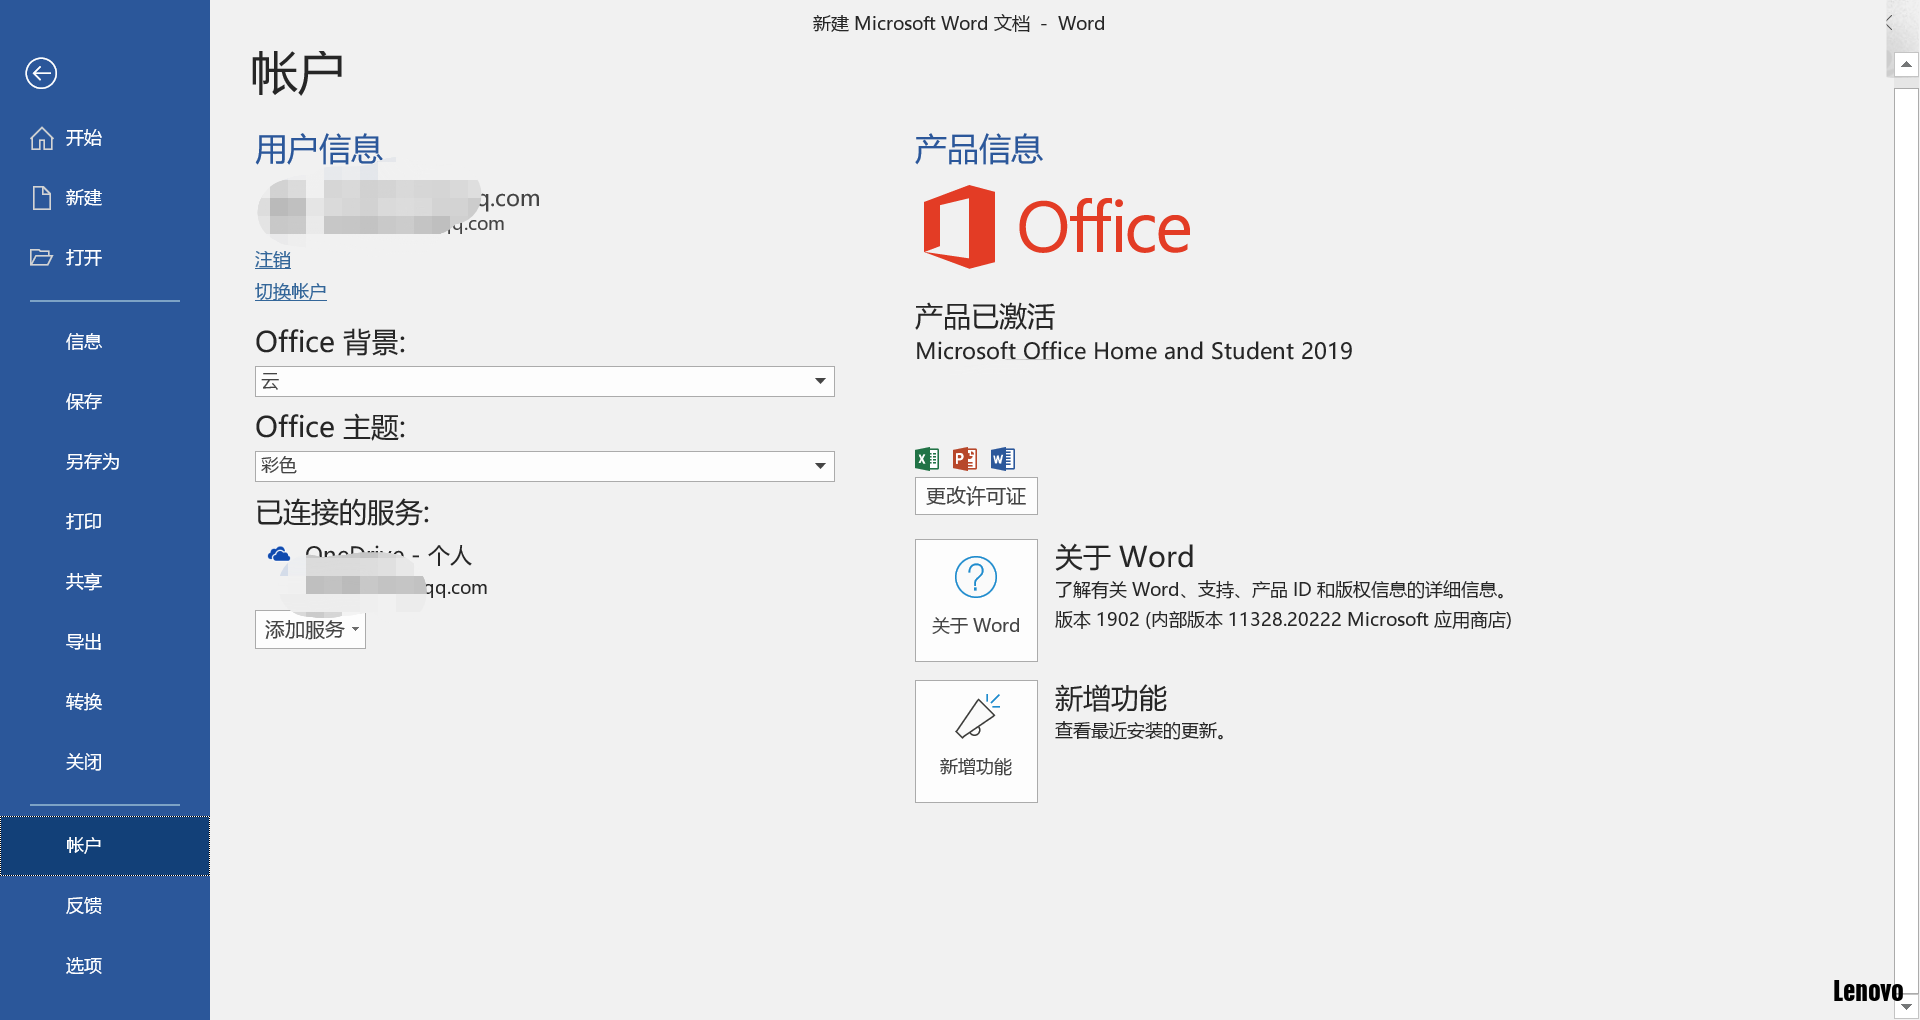Click the 帐户 page title
The width and height of the screenshot is (1920, 1020).
[x=297, y=73]
